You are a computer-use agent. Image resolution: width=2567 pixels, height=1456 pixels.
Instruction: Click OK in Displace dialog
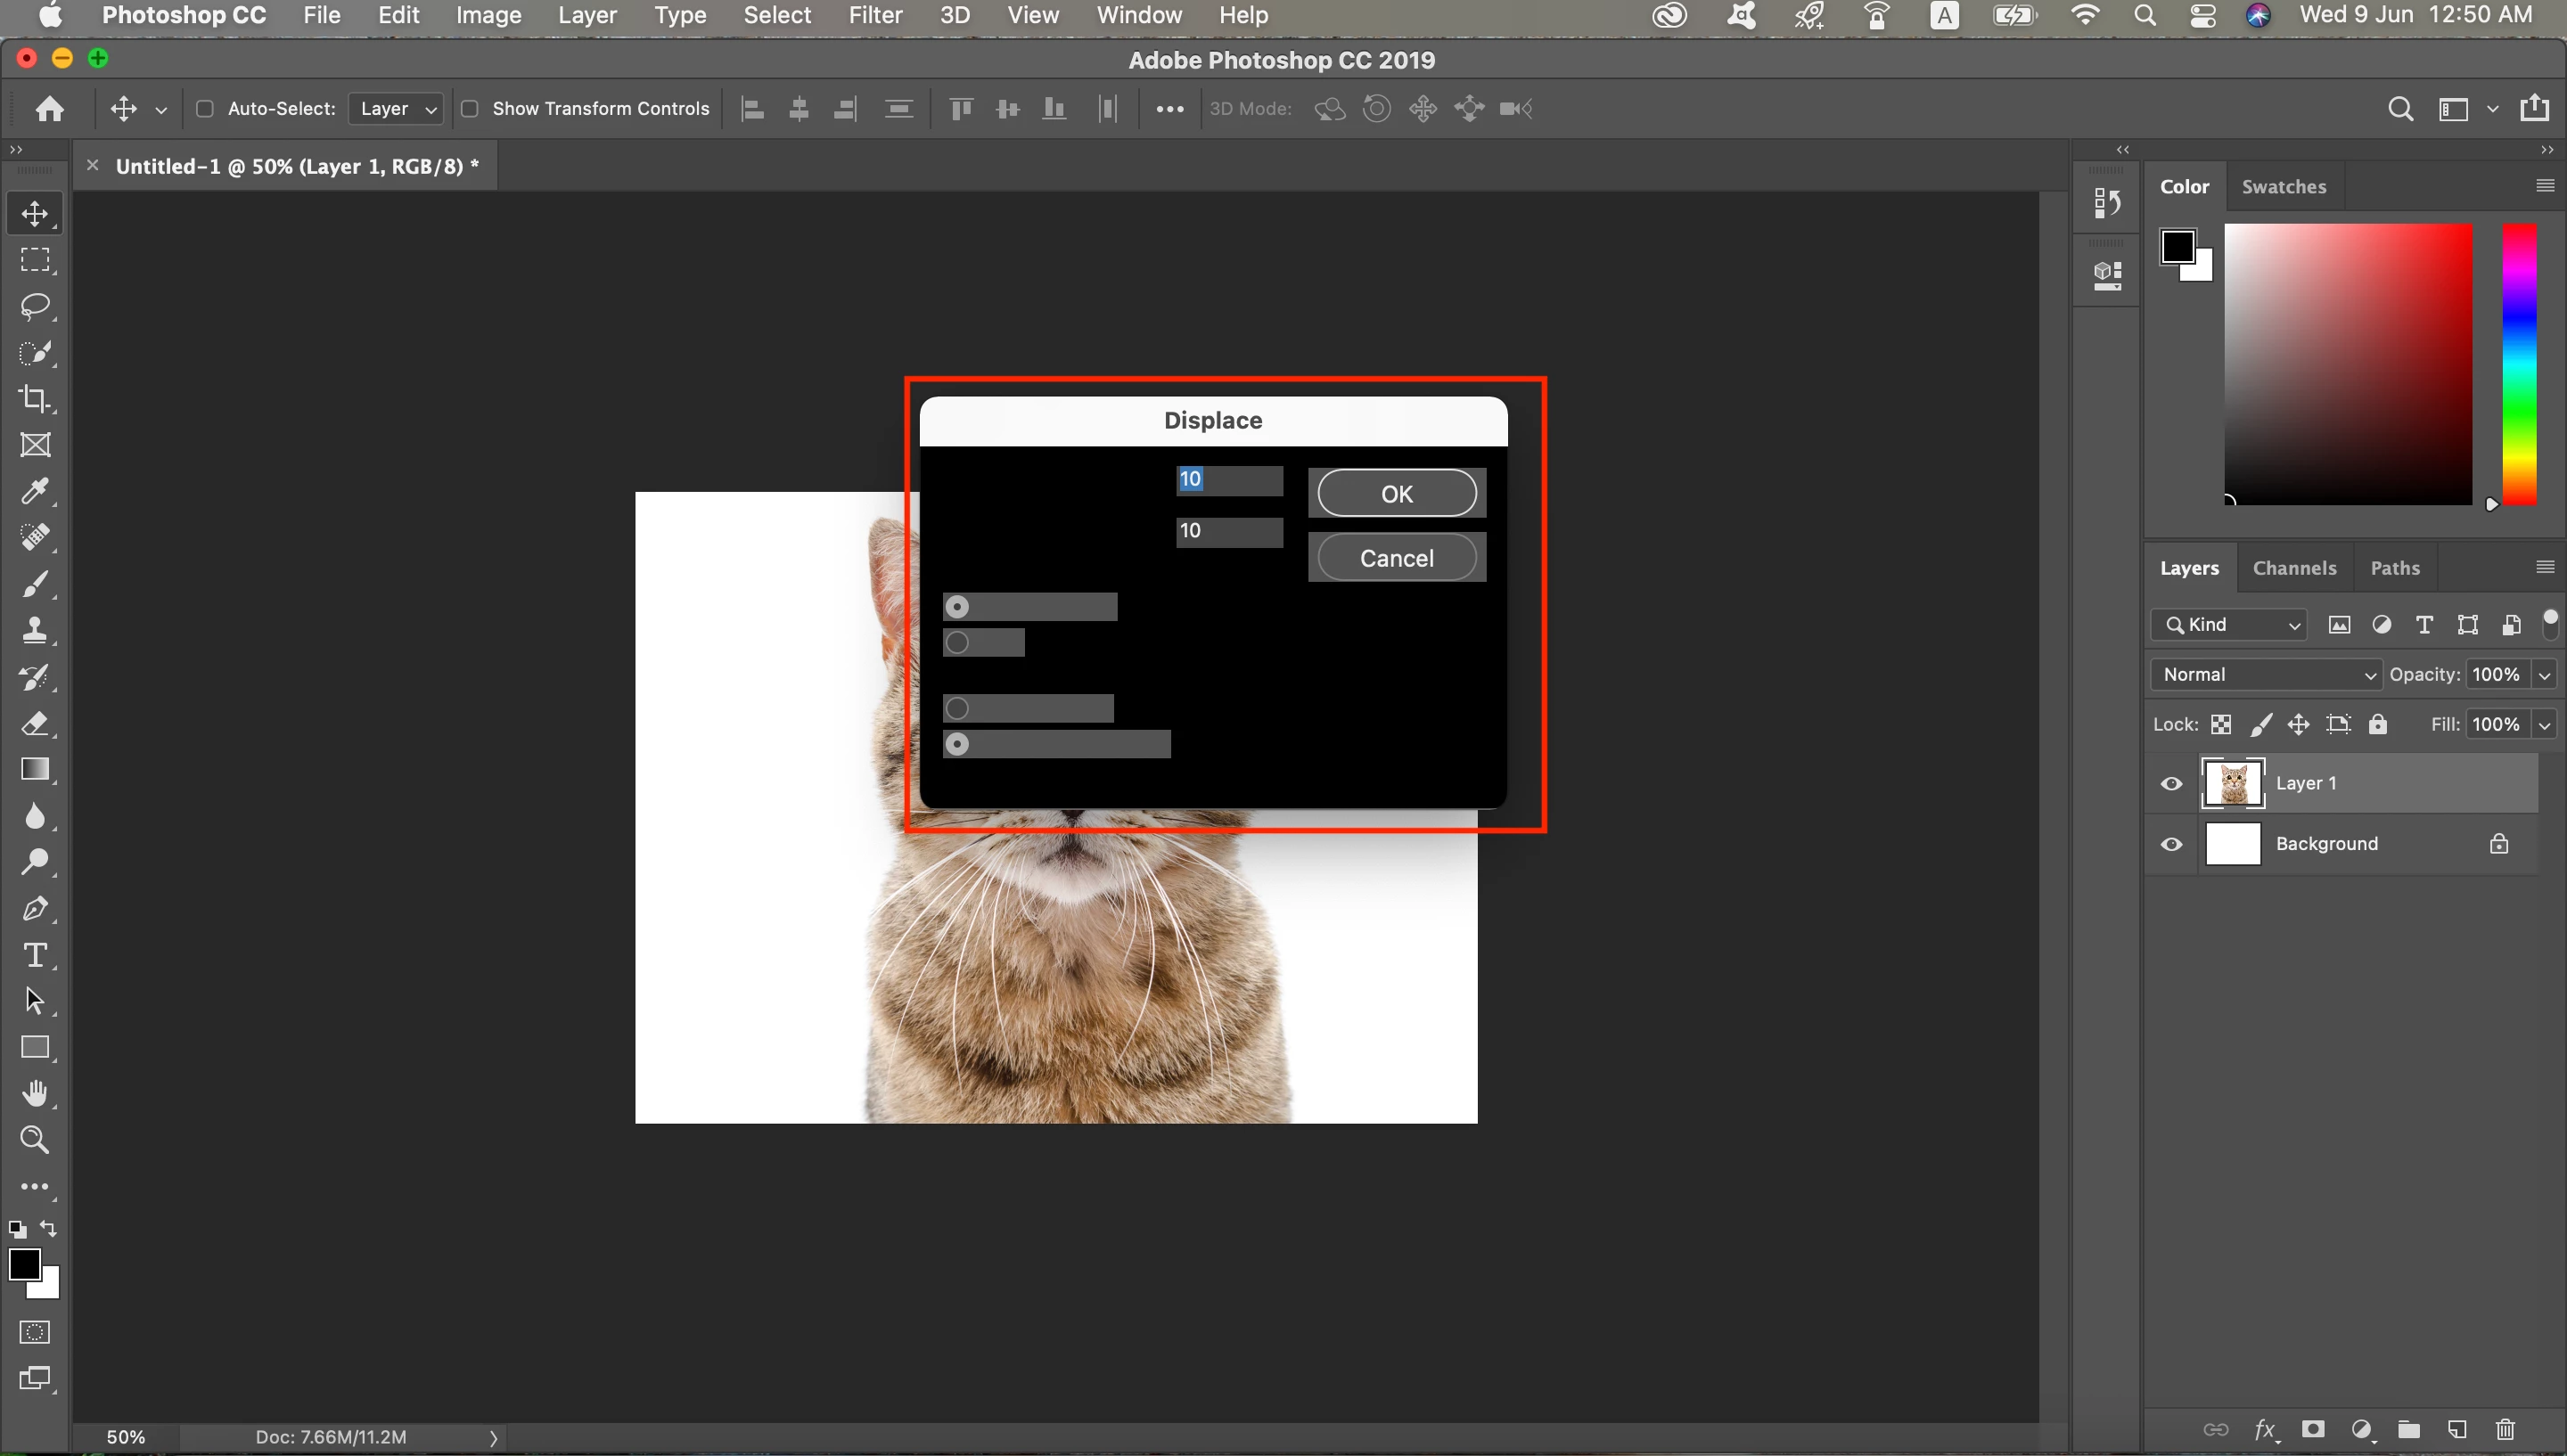tap(1396, 493)
